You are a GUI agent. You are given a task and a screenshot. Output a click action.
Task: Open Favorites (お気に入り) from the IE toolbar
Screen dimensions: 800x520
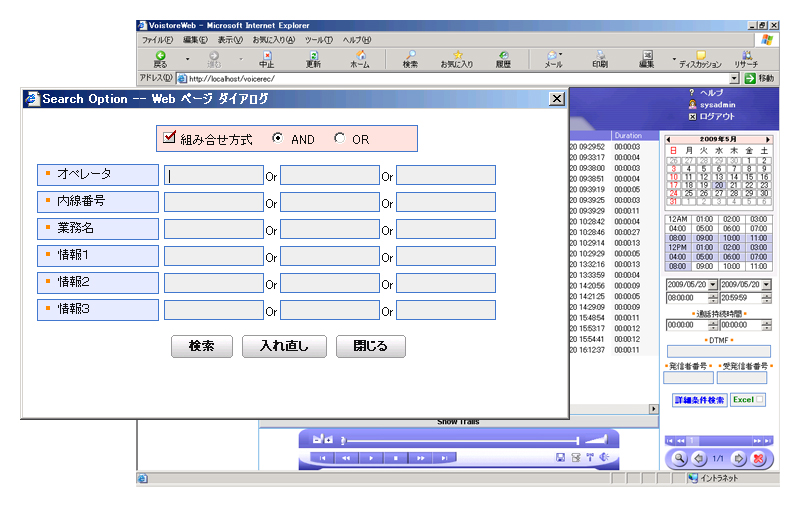(457, 58)
